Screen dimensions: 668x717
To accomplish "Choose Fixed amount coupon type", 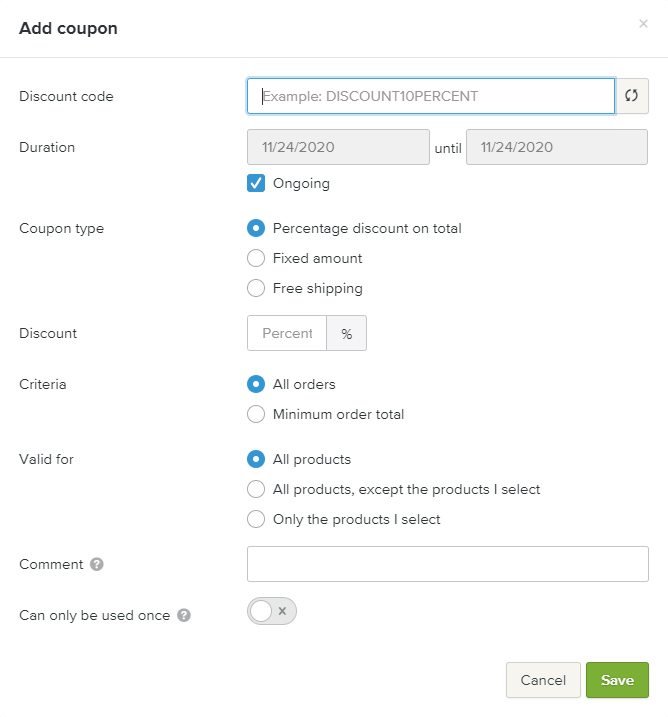I will (x=256, y=258).
